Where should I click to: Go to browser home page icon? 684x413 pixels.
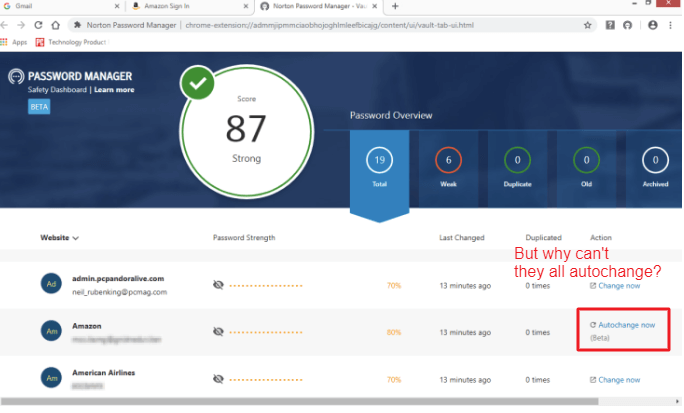pos(55,25)
